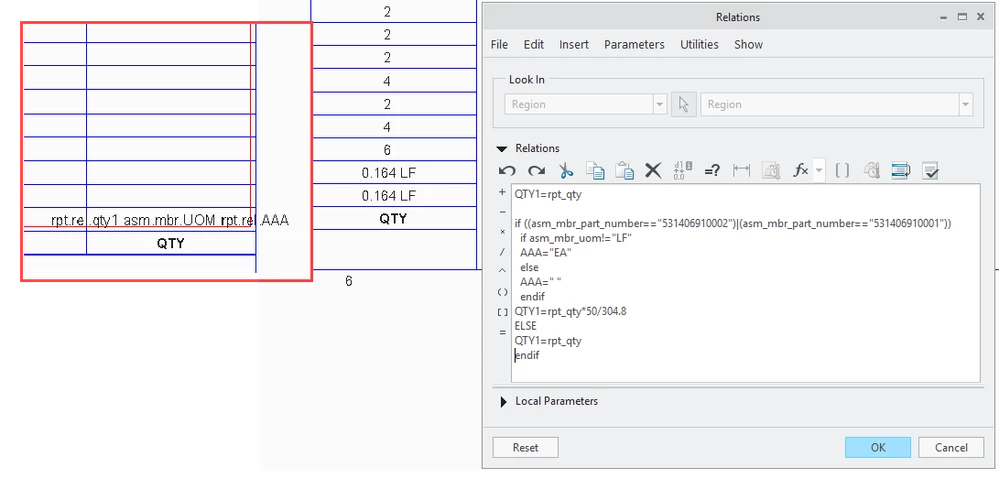Open the Utilities menu
The image size is (999, 479).
pos(699,45)
